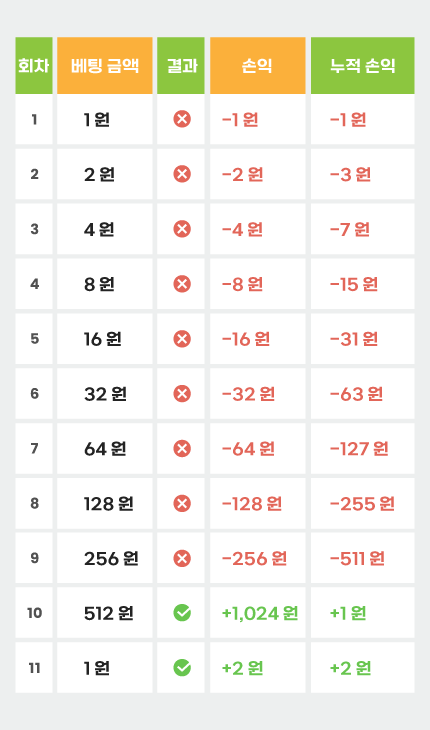Click the 512 원 bet amount cell

(105, 613)
